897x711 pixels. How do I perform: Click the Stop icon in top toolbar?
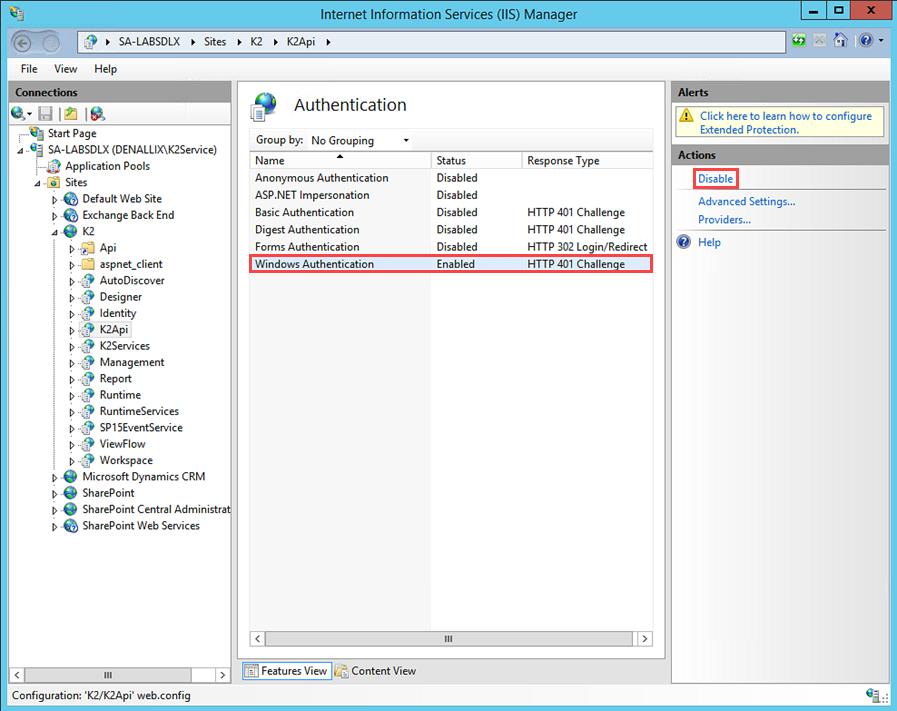pos(819,41)
